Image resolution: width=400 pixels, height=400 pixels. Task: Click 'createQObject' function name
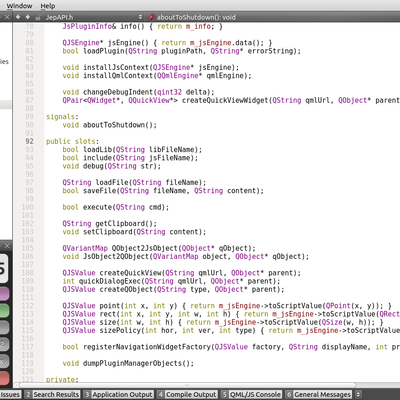coord(126,289)
